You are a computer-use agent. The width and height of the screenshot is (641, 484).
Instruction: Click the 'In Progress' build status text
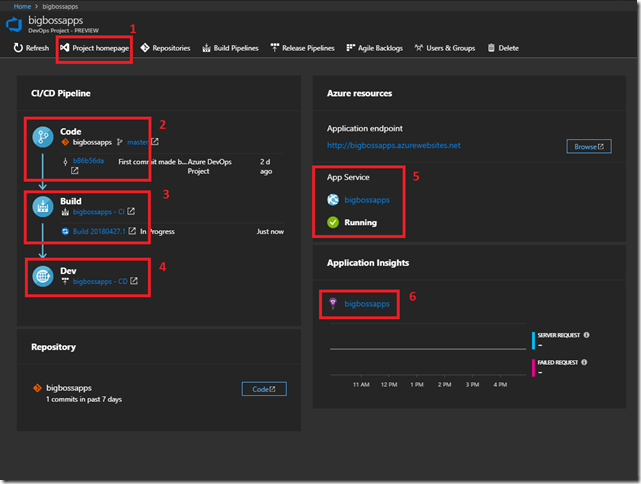[x=157, y=231]
